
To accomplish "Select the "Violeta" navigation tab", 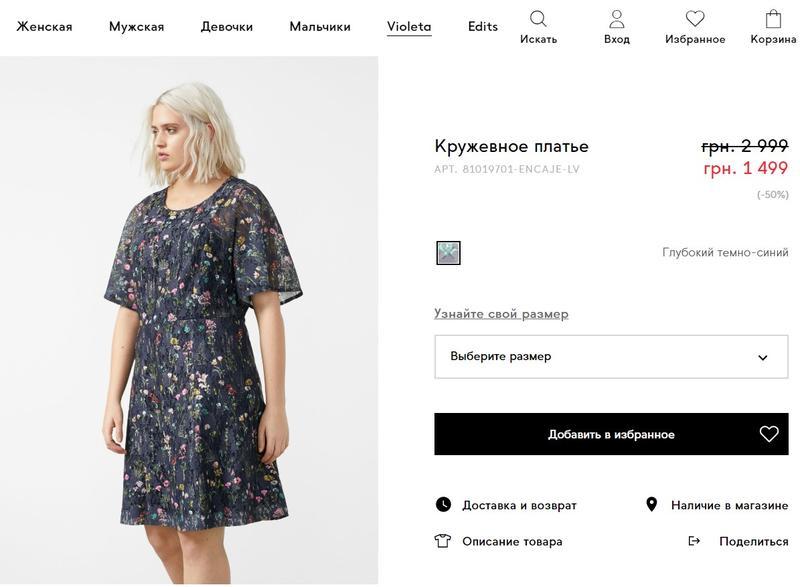I will (x=409, y=27).
